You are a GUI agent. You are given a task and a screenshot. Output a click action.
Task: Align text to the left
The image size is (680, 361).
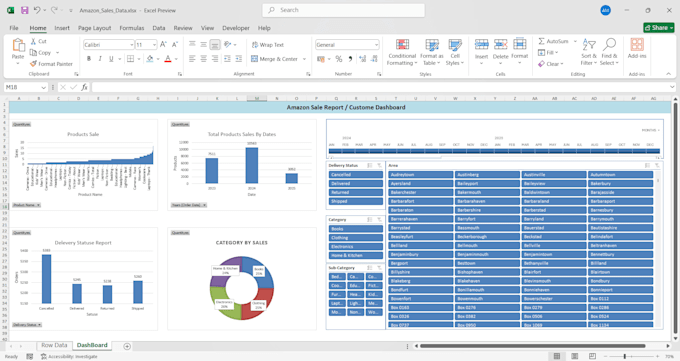coord(192,59)
